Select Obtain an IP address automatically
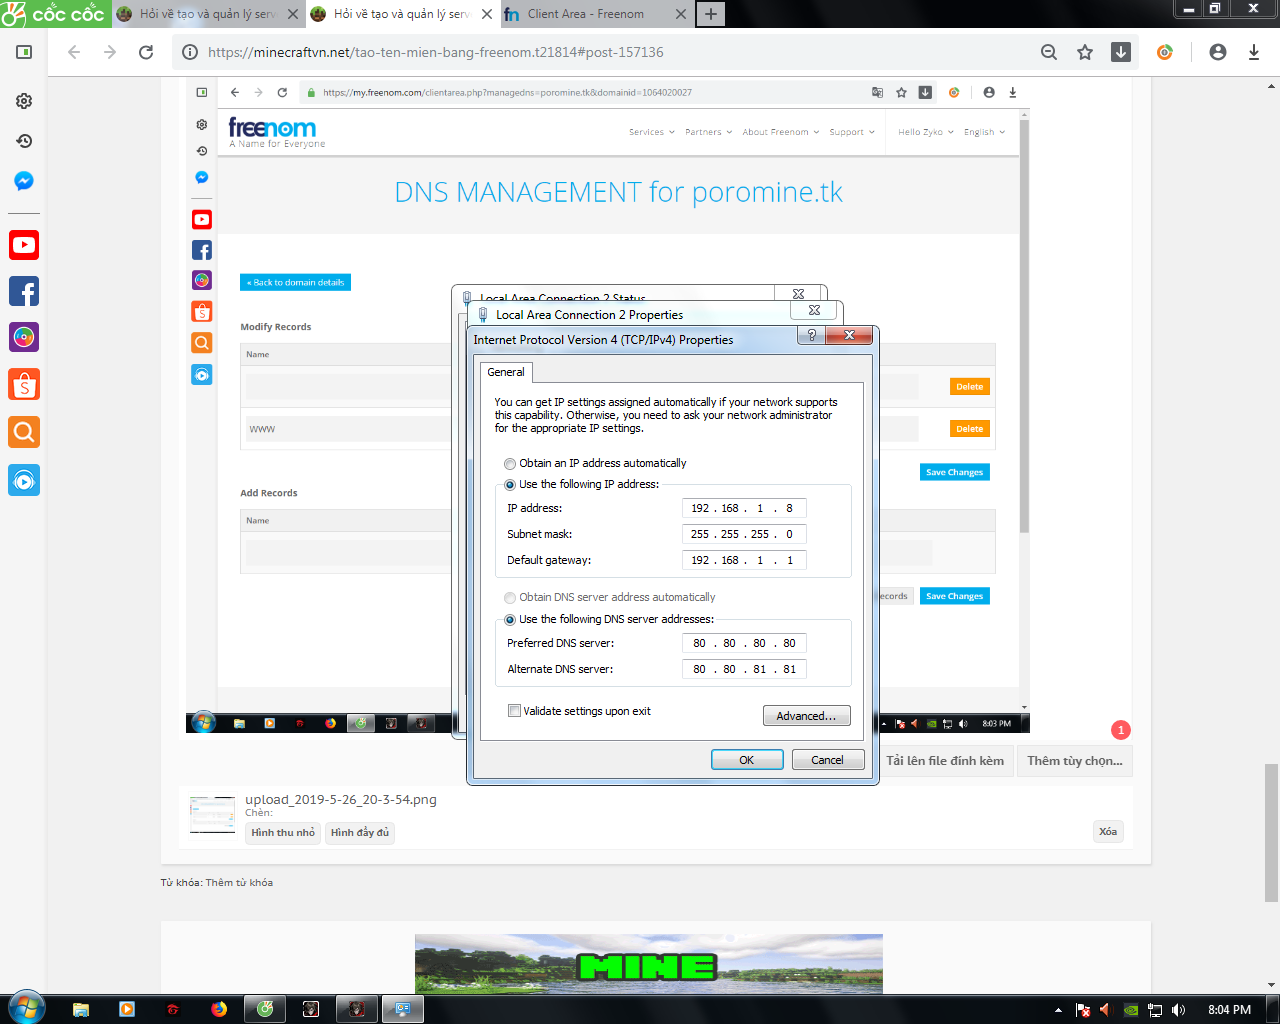 click(595, 463)
